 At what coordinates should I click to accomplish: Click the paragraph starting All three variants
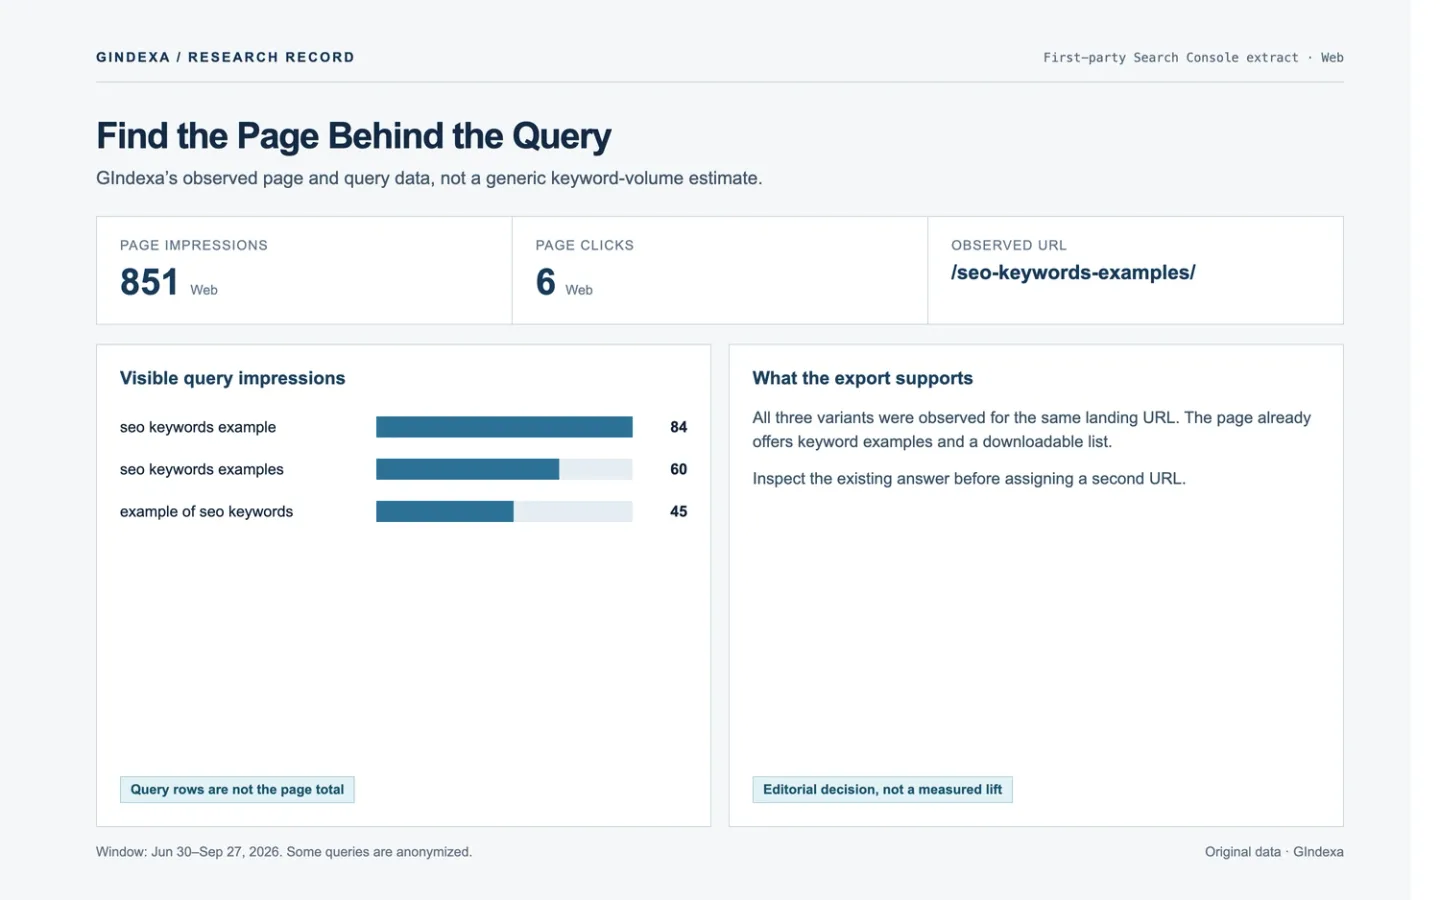tap(1032, 429)
